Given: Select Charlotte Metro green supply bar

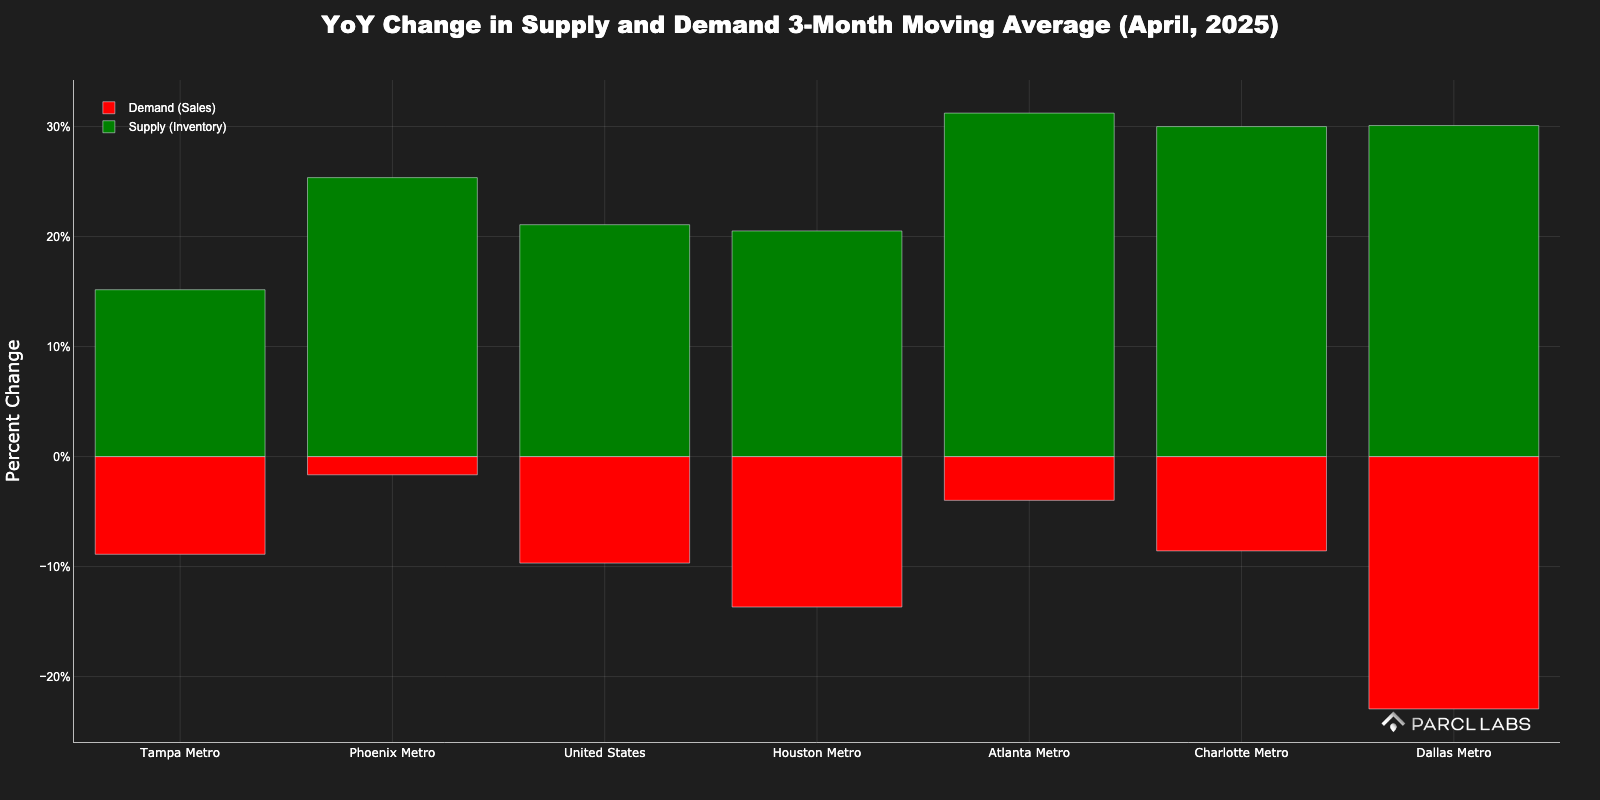Looking at the screenshot, I should pyautogui.click(x=1241, y=292).
